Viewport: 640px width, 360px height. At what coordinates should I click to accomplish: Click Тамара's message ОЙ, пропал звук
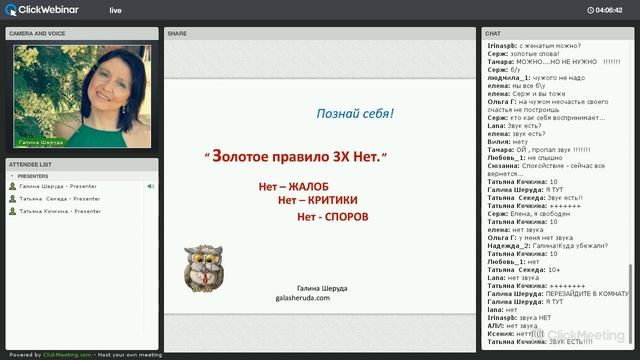[x=539, y=150]
